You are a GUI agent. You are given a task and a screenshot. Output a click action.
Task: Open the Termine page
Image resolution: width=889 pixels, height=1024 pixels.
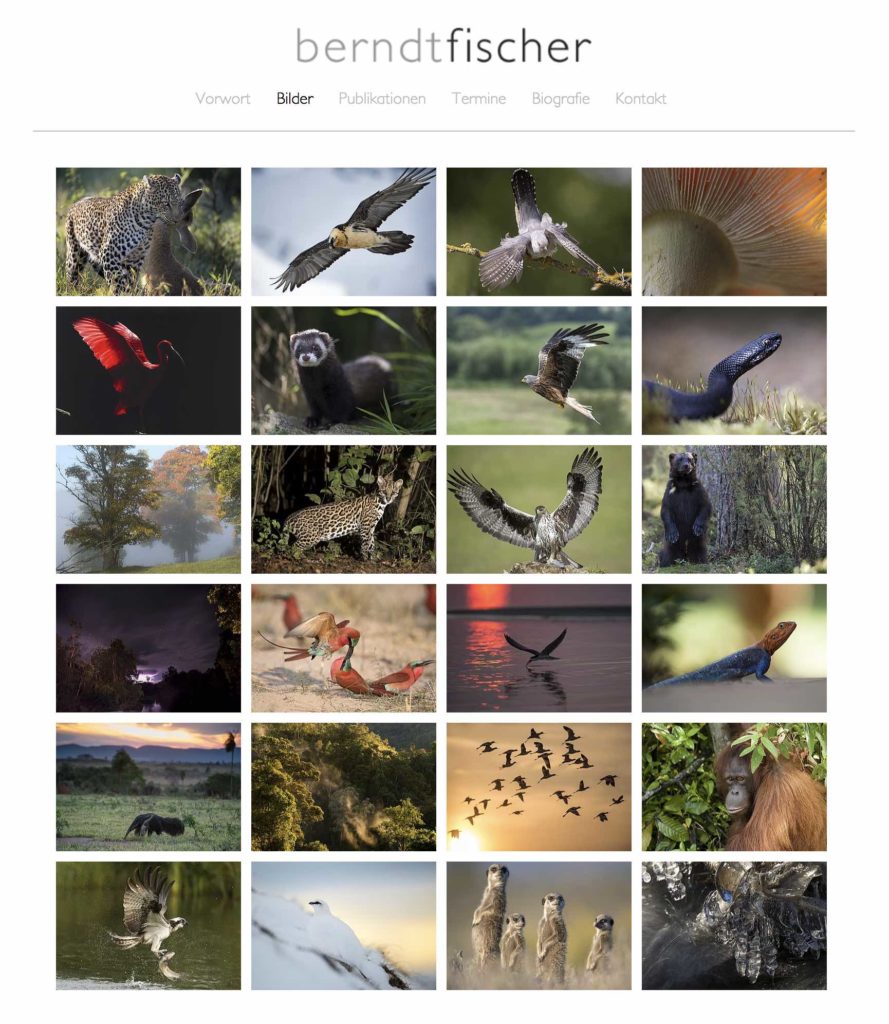coord(479,99)
